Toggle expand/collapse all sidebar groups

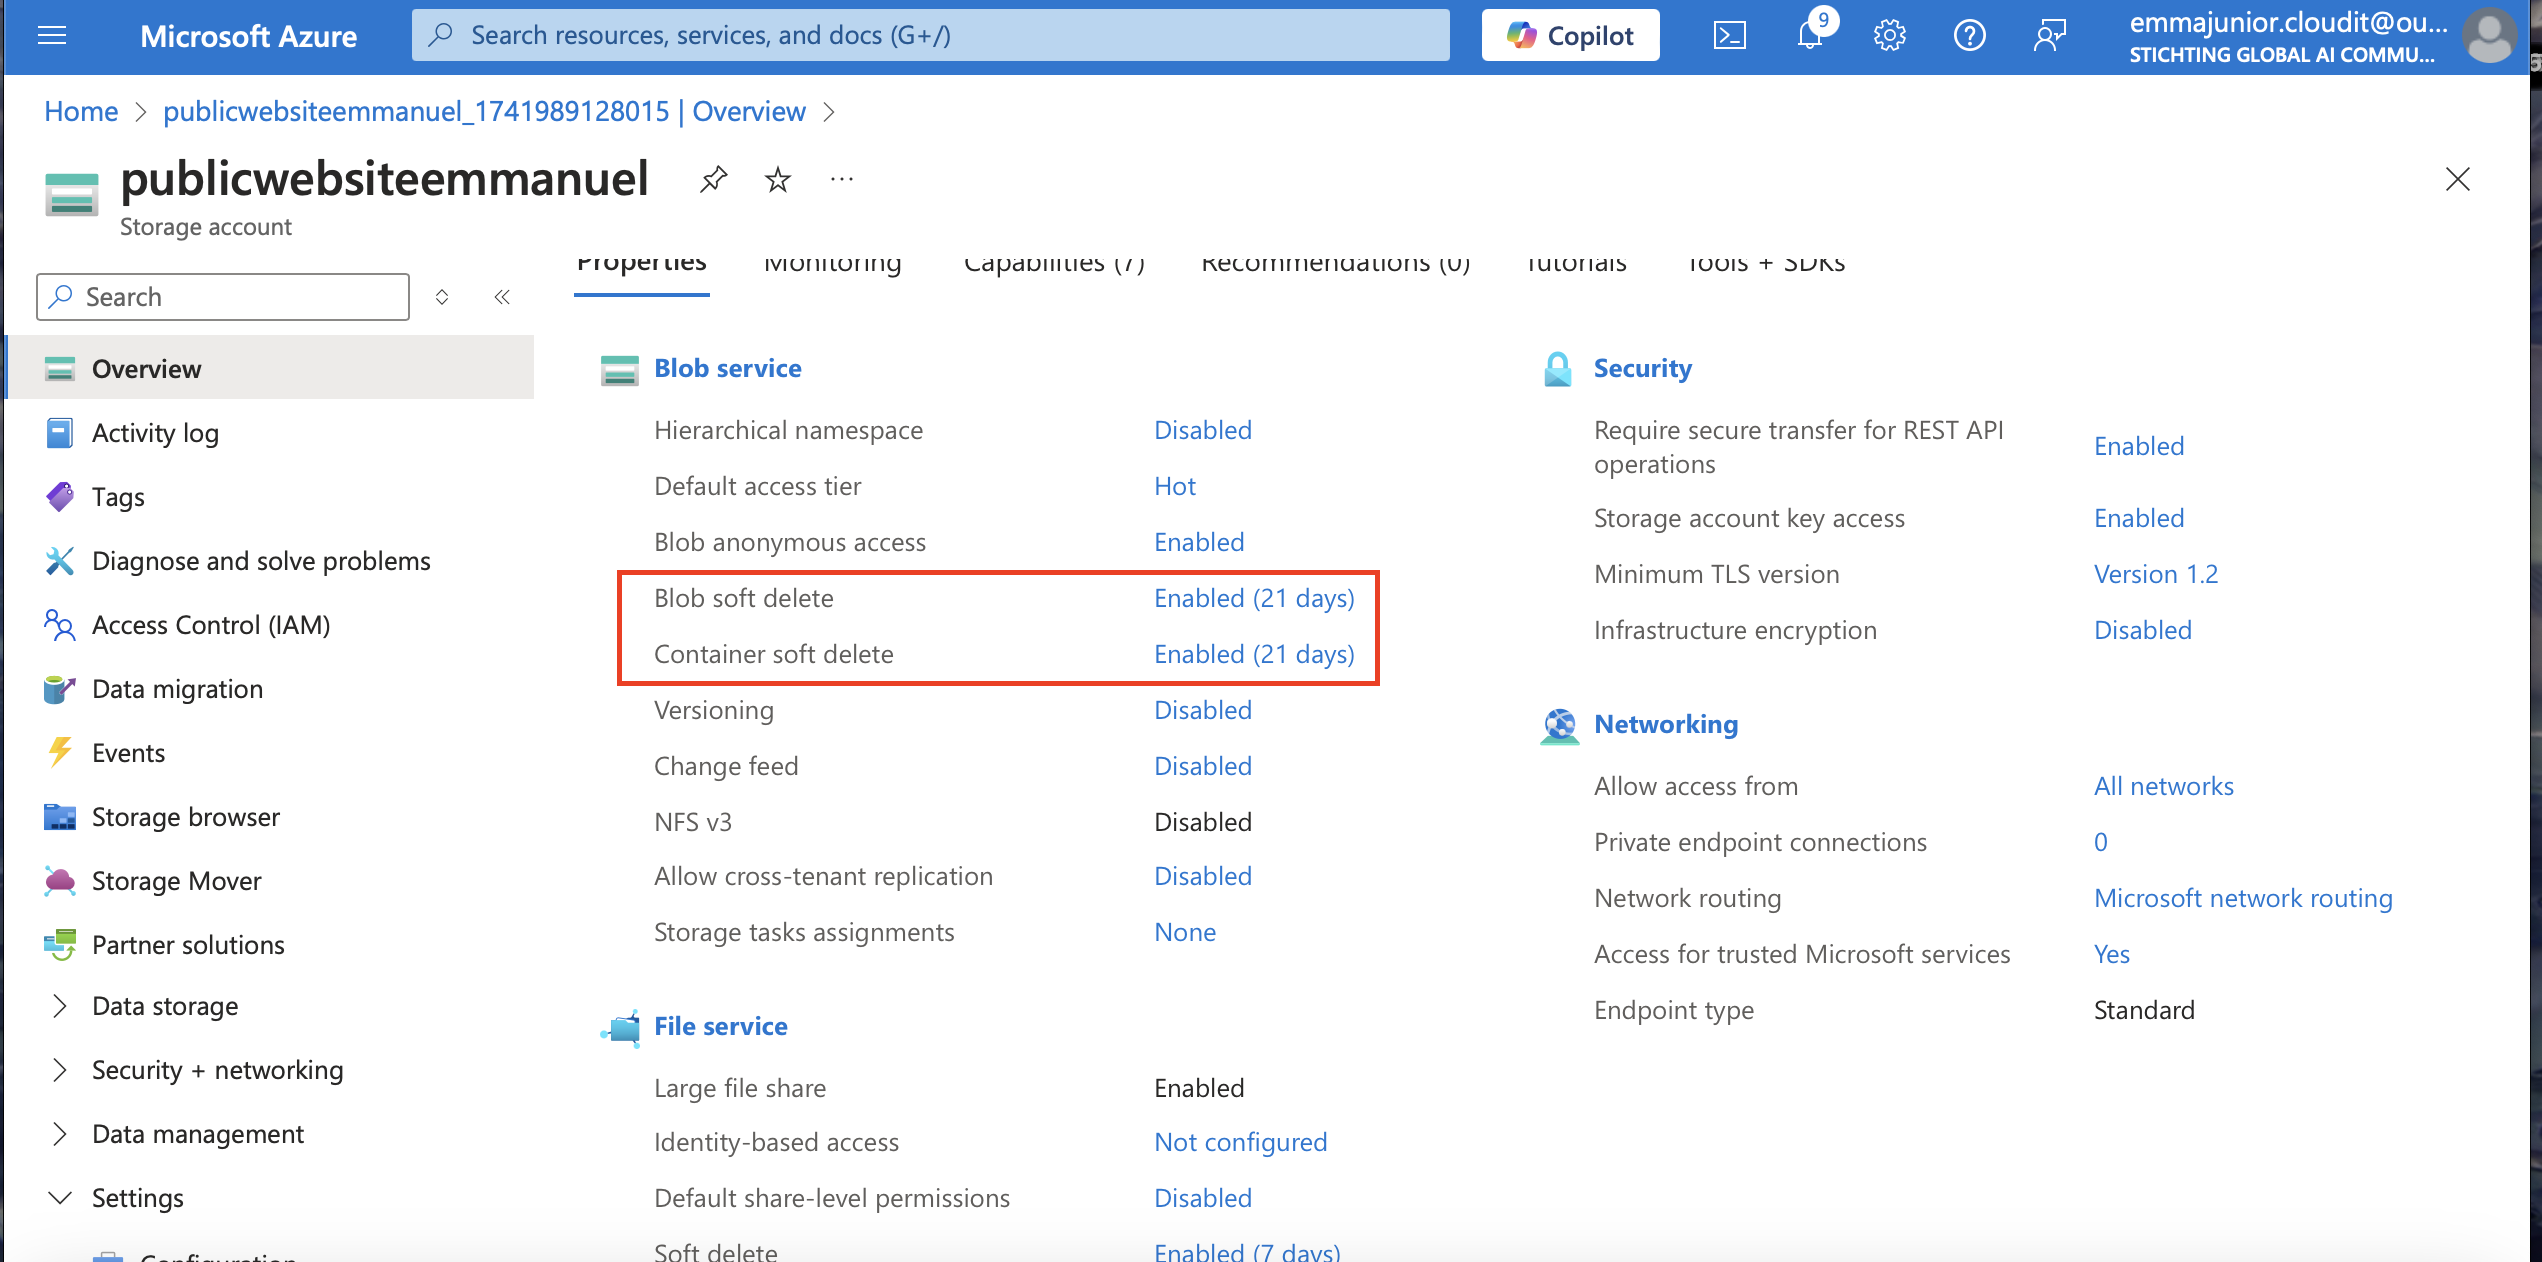(x=442, y=297)
